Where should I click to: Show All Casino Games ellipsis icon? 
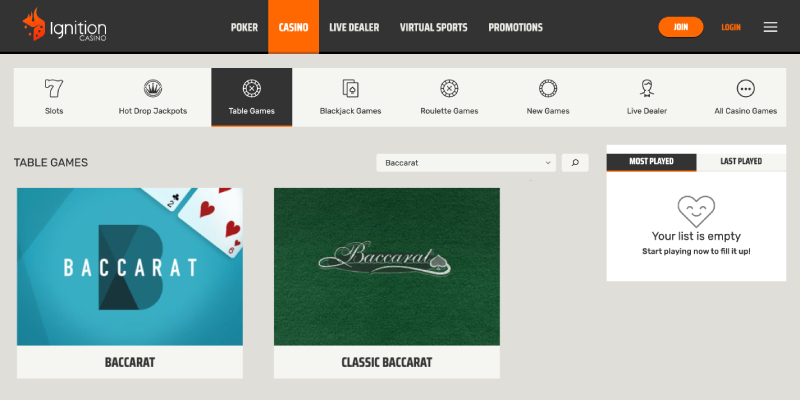click(x=745, y=88)
